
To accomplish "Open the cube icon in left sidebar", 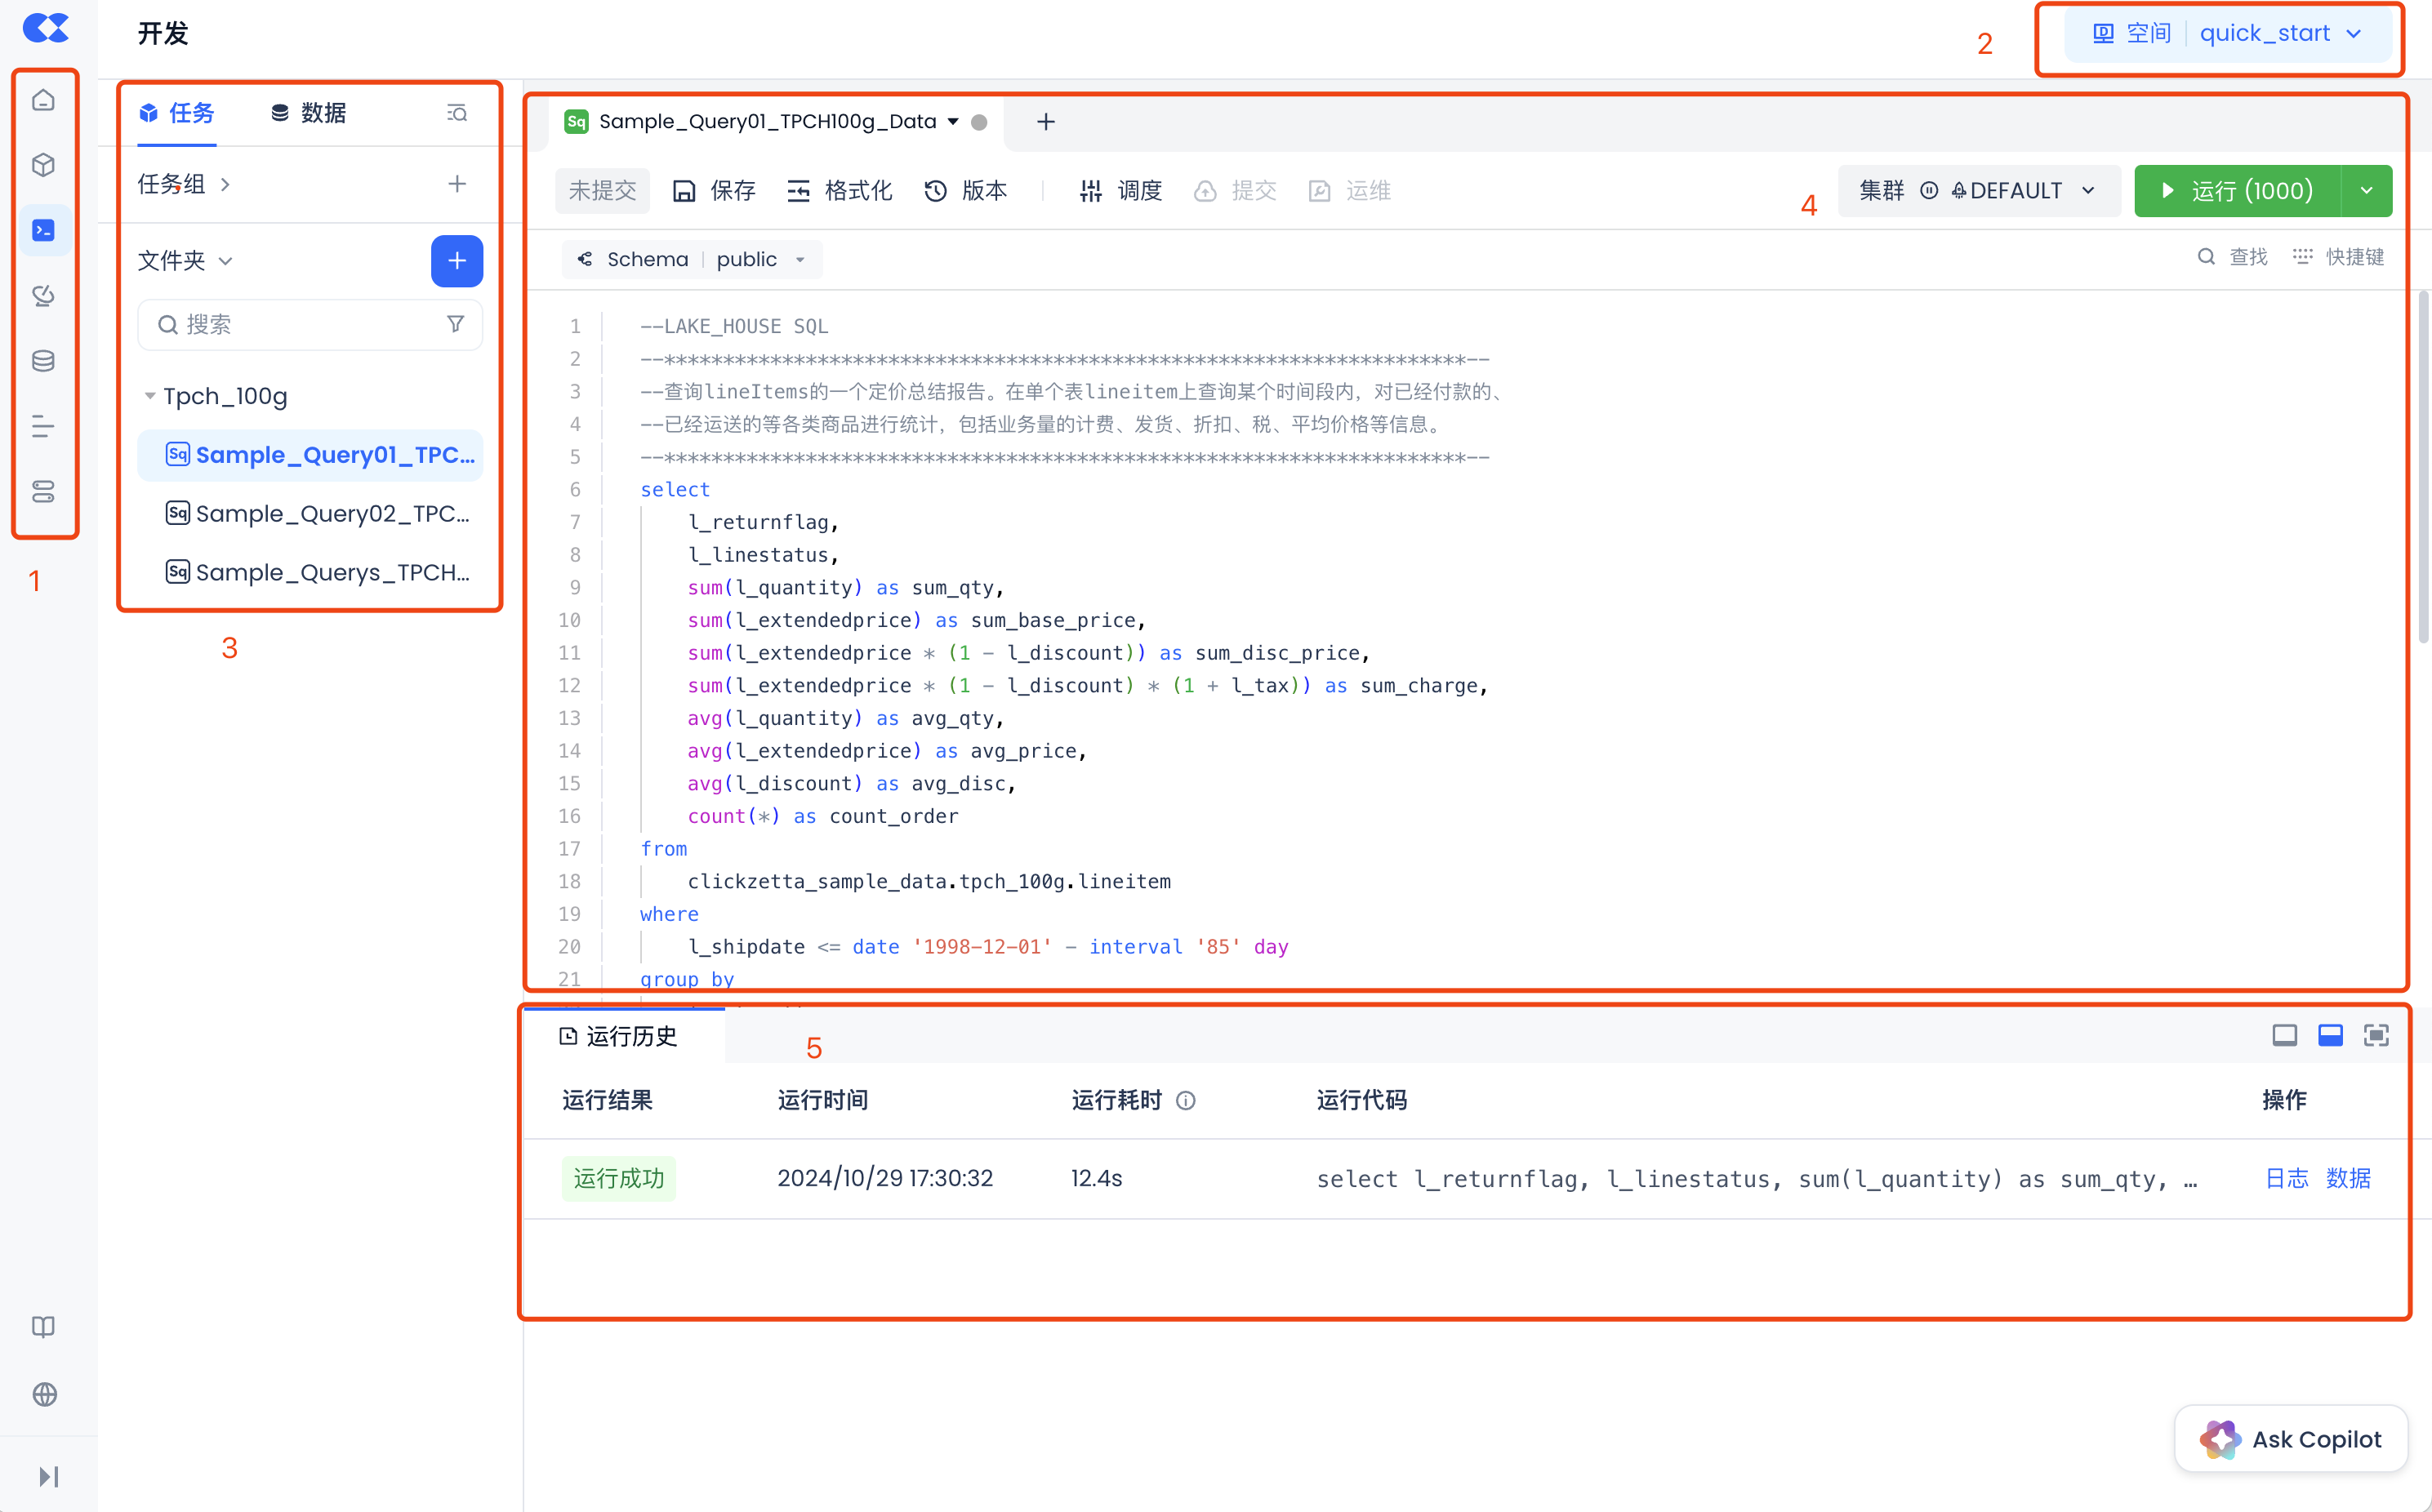I will 43,165.
